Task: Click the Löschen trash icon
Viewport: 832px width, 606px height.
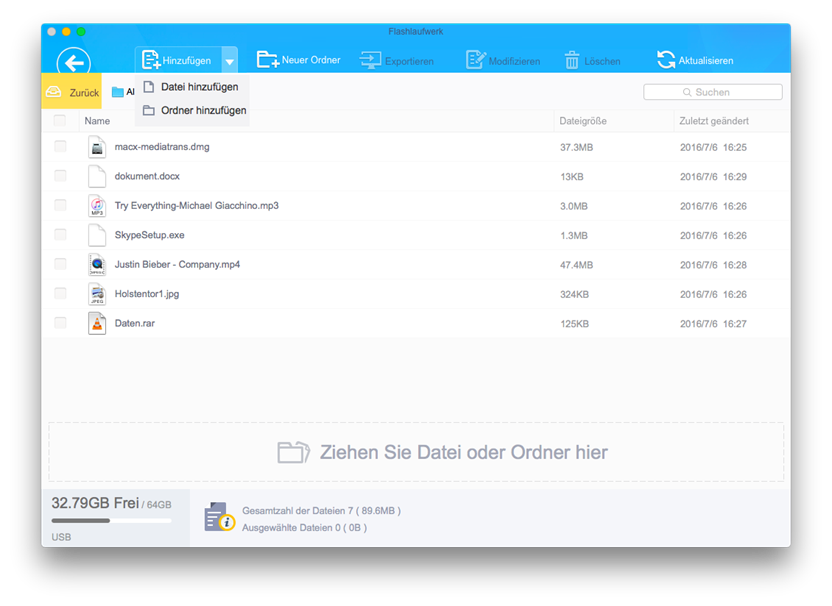Action: [x=571, y=60]
